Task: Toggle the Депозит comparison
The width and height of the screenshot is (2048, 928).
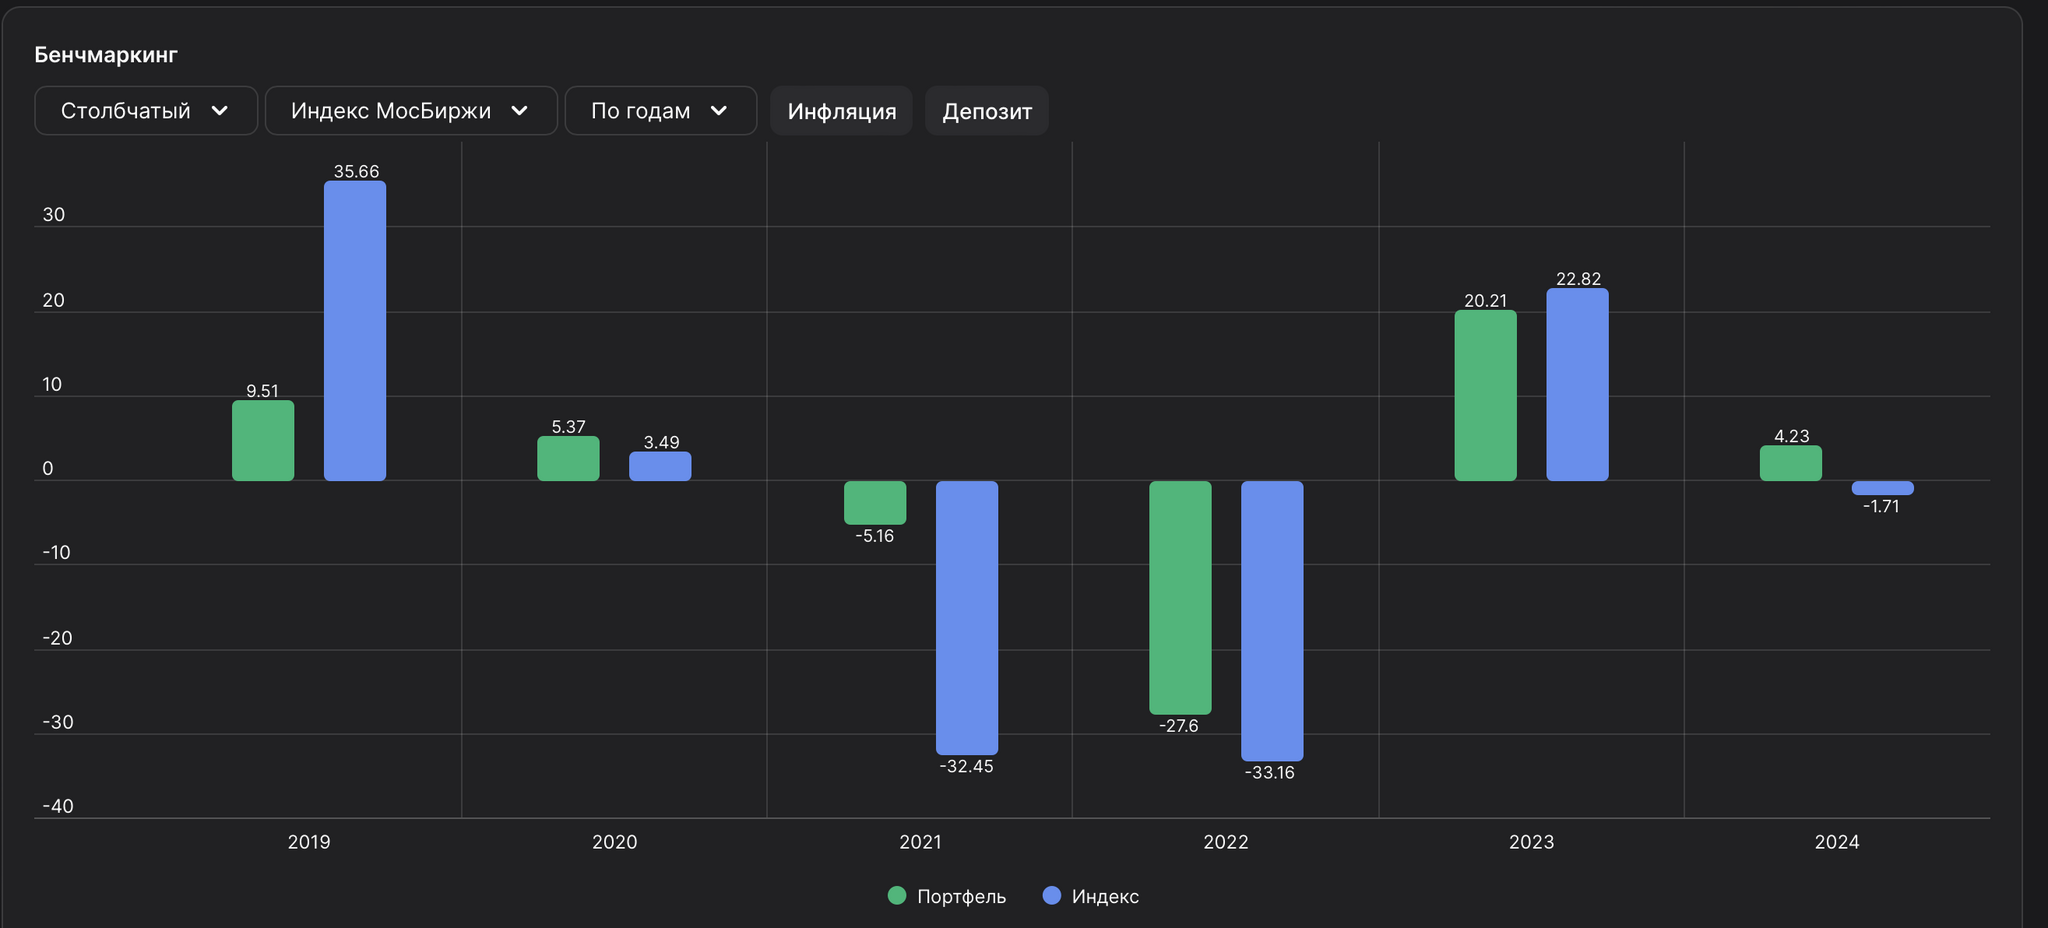Action: coord(987,110)
